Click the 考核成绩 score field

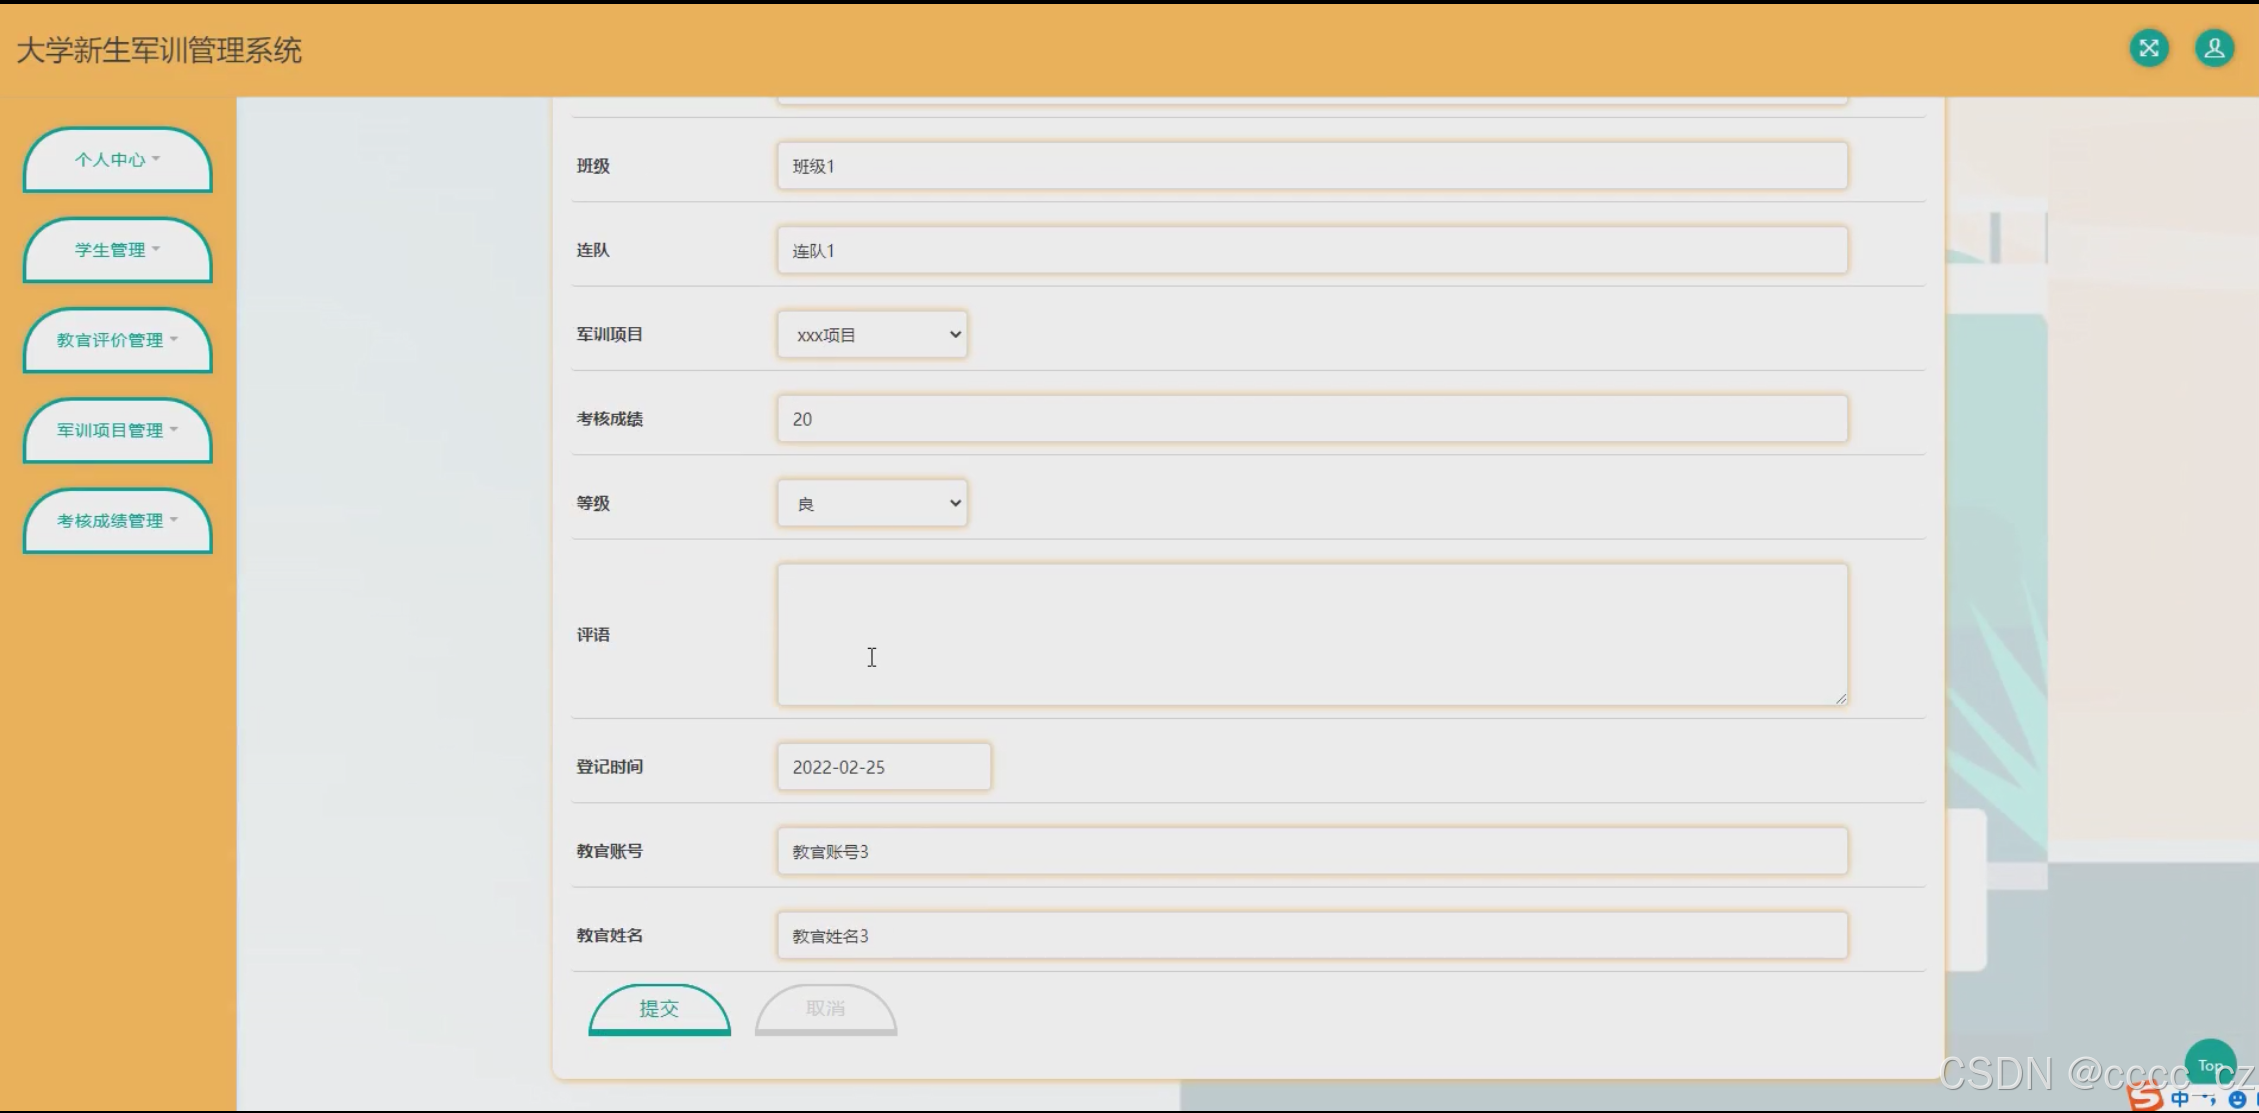(1311, 419)
